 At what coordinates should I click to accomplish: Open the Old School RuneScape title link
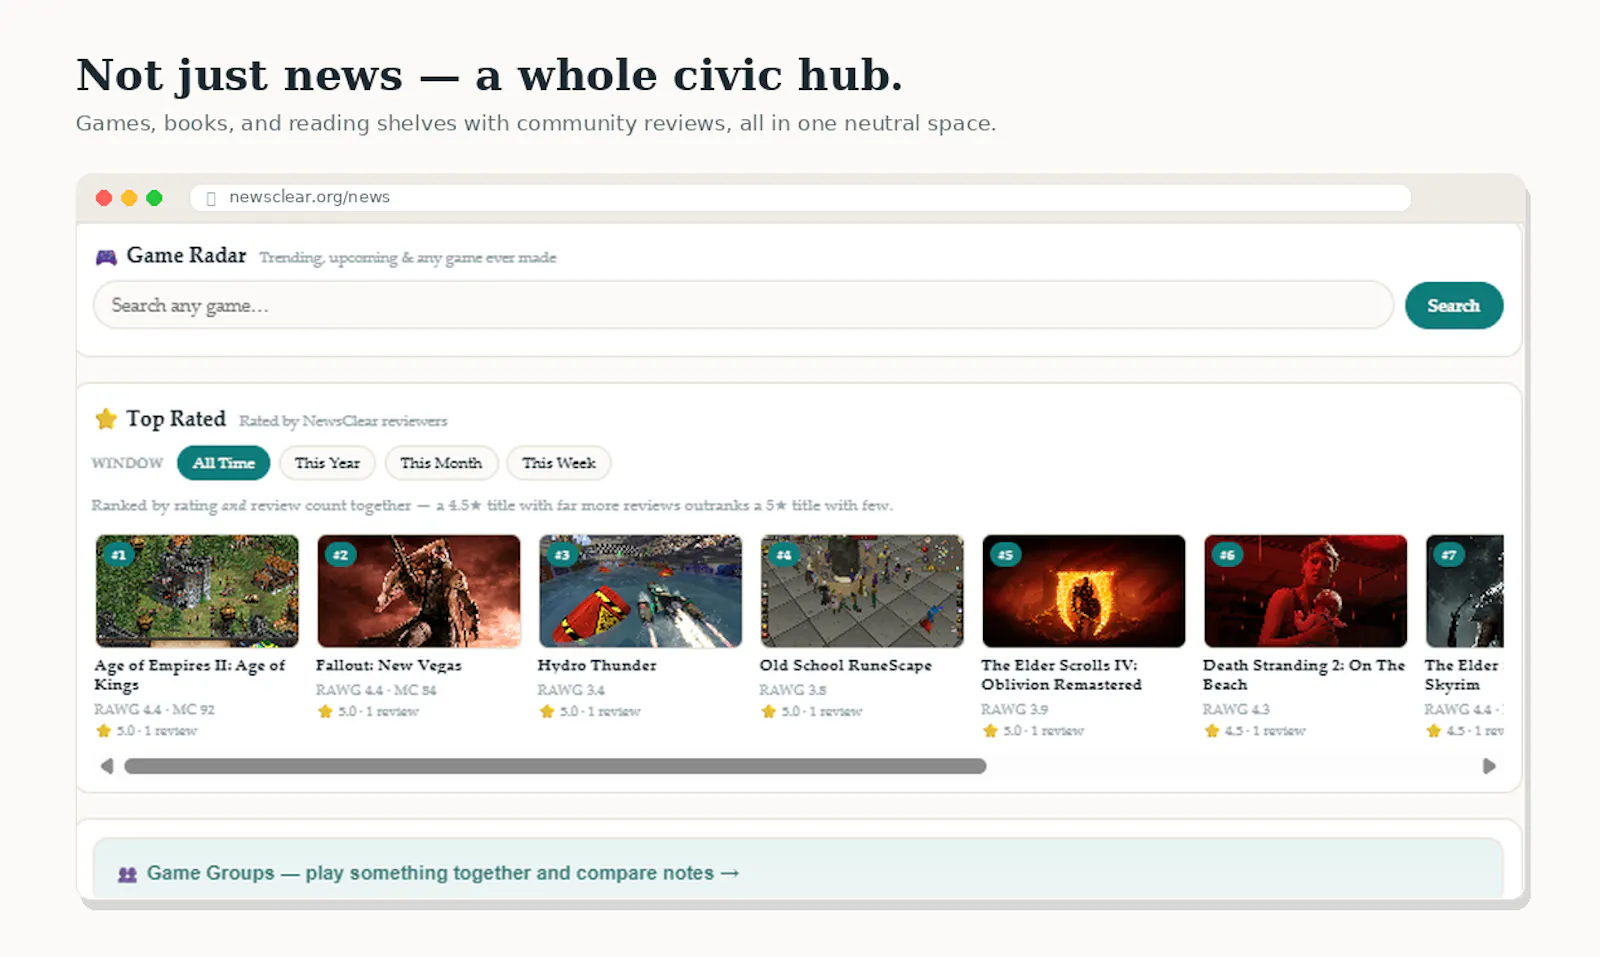click(846, 665)
